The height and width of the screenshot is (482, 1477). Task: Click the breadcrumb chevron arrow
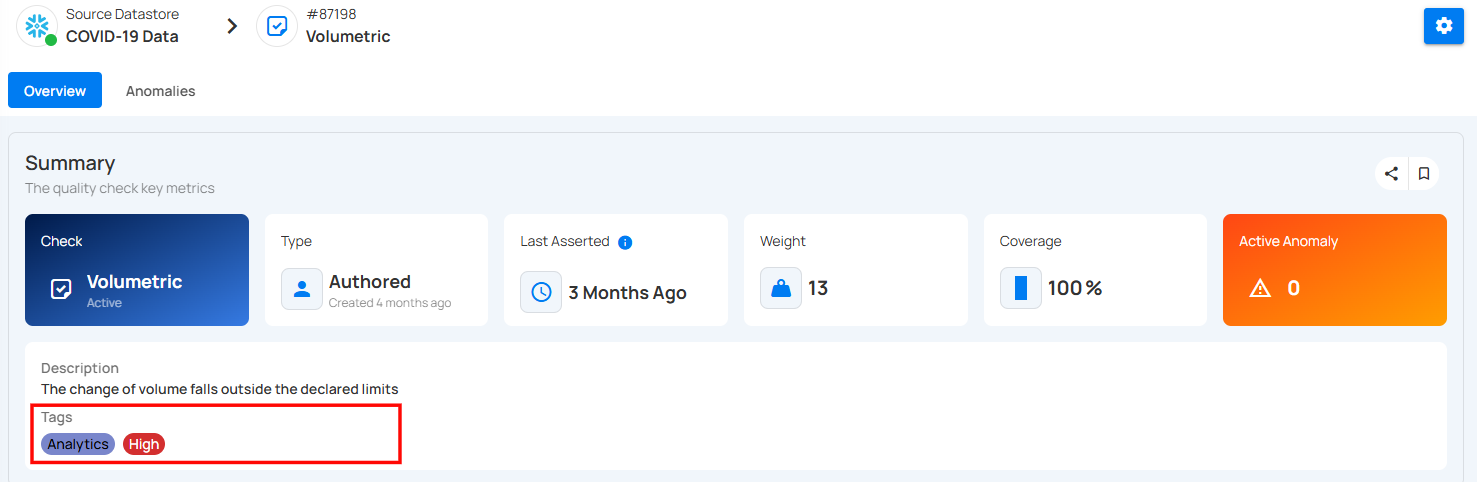tap(232, 26)
